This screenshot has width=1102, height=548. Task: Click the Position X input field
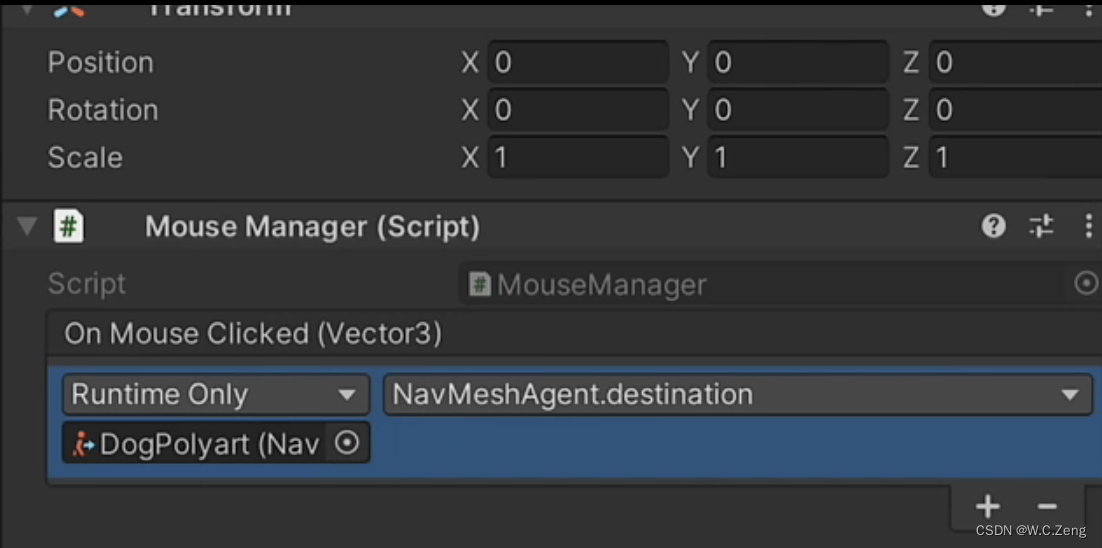point(578,62)
